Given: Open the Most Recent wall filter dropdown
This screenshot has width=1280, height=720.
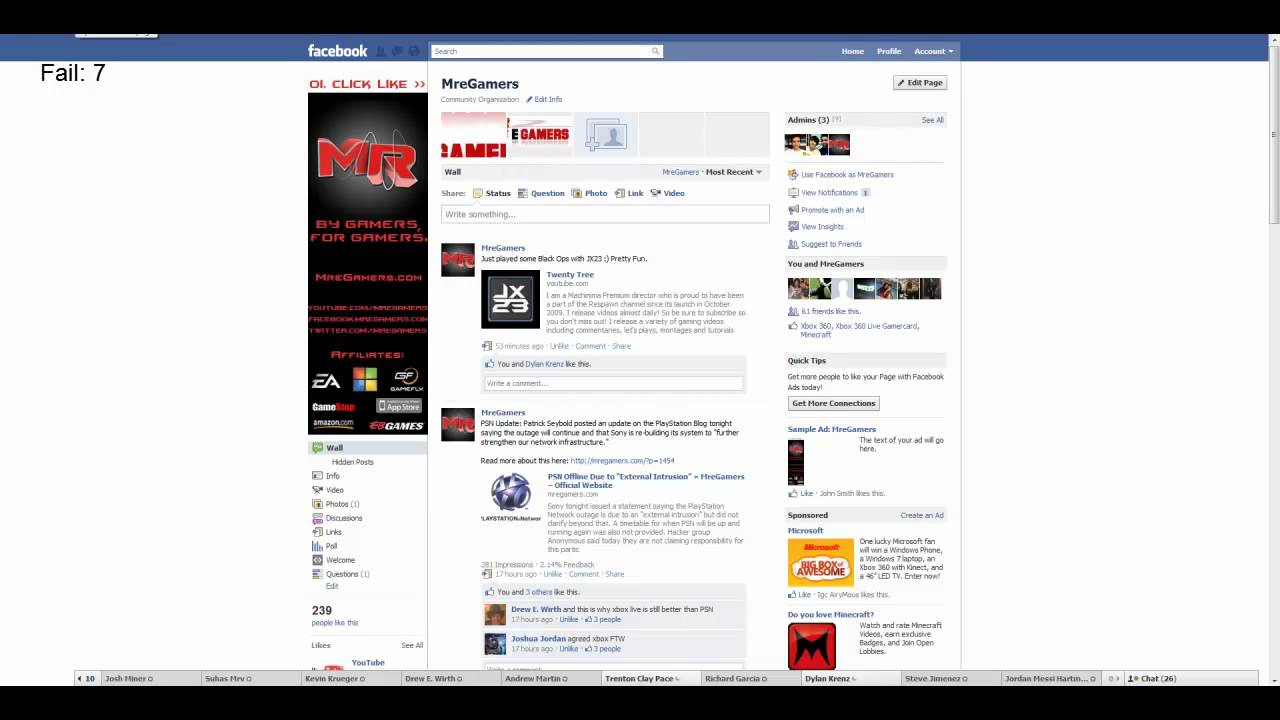Looking at the screenshot, I should [x=734, y=172].
